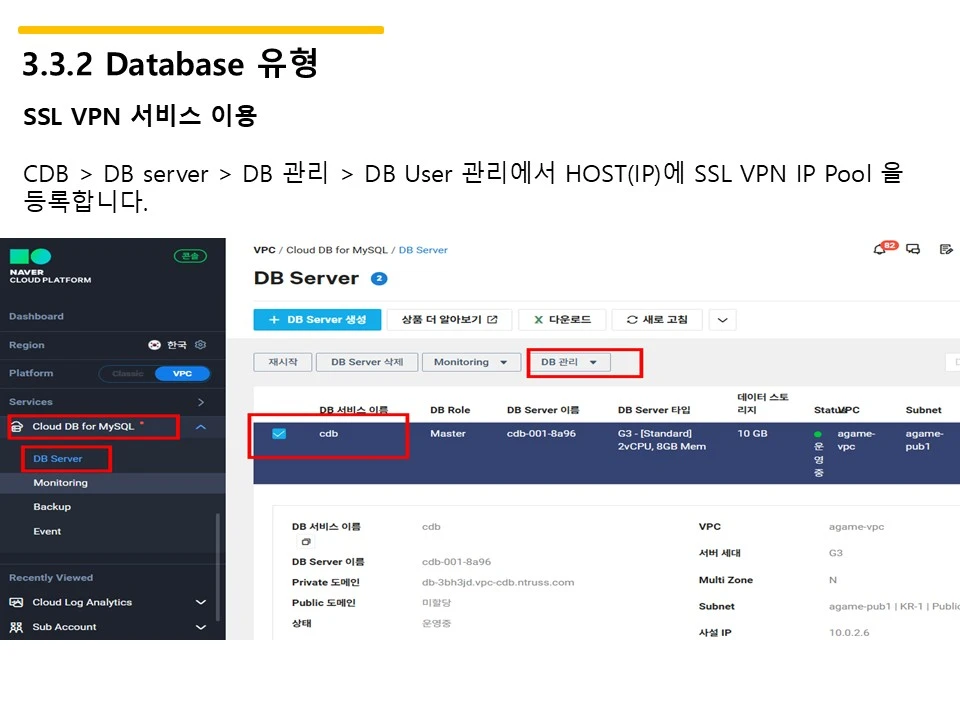Click the Region label in sidebar
This screenshot has height=720, width=960.
(x=26, y=345)
